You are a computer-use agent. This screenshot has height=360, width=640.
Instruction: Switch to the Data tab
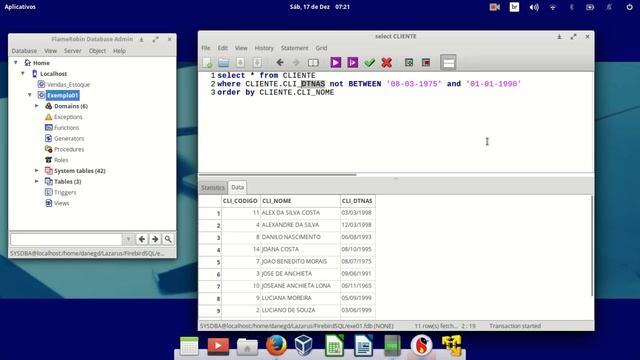[237, 187]
